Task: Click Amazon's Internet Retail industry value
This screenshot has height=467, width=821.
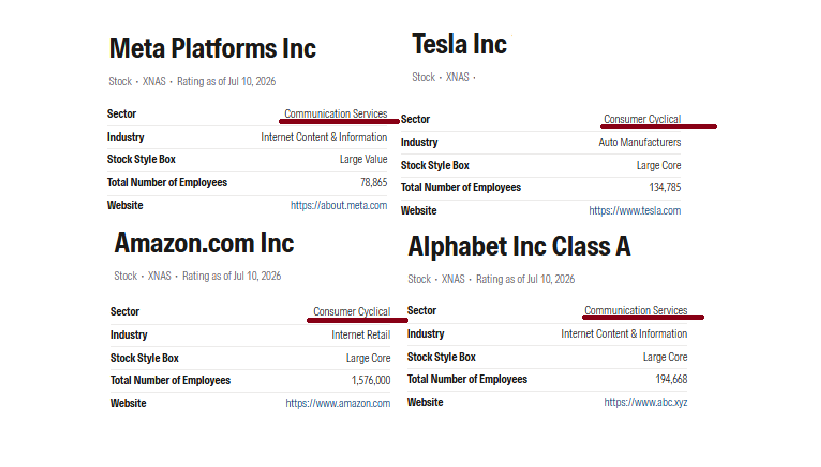Action: 360,335
